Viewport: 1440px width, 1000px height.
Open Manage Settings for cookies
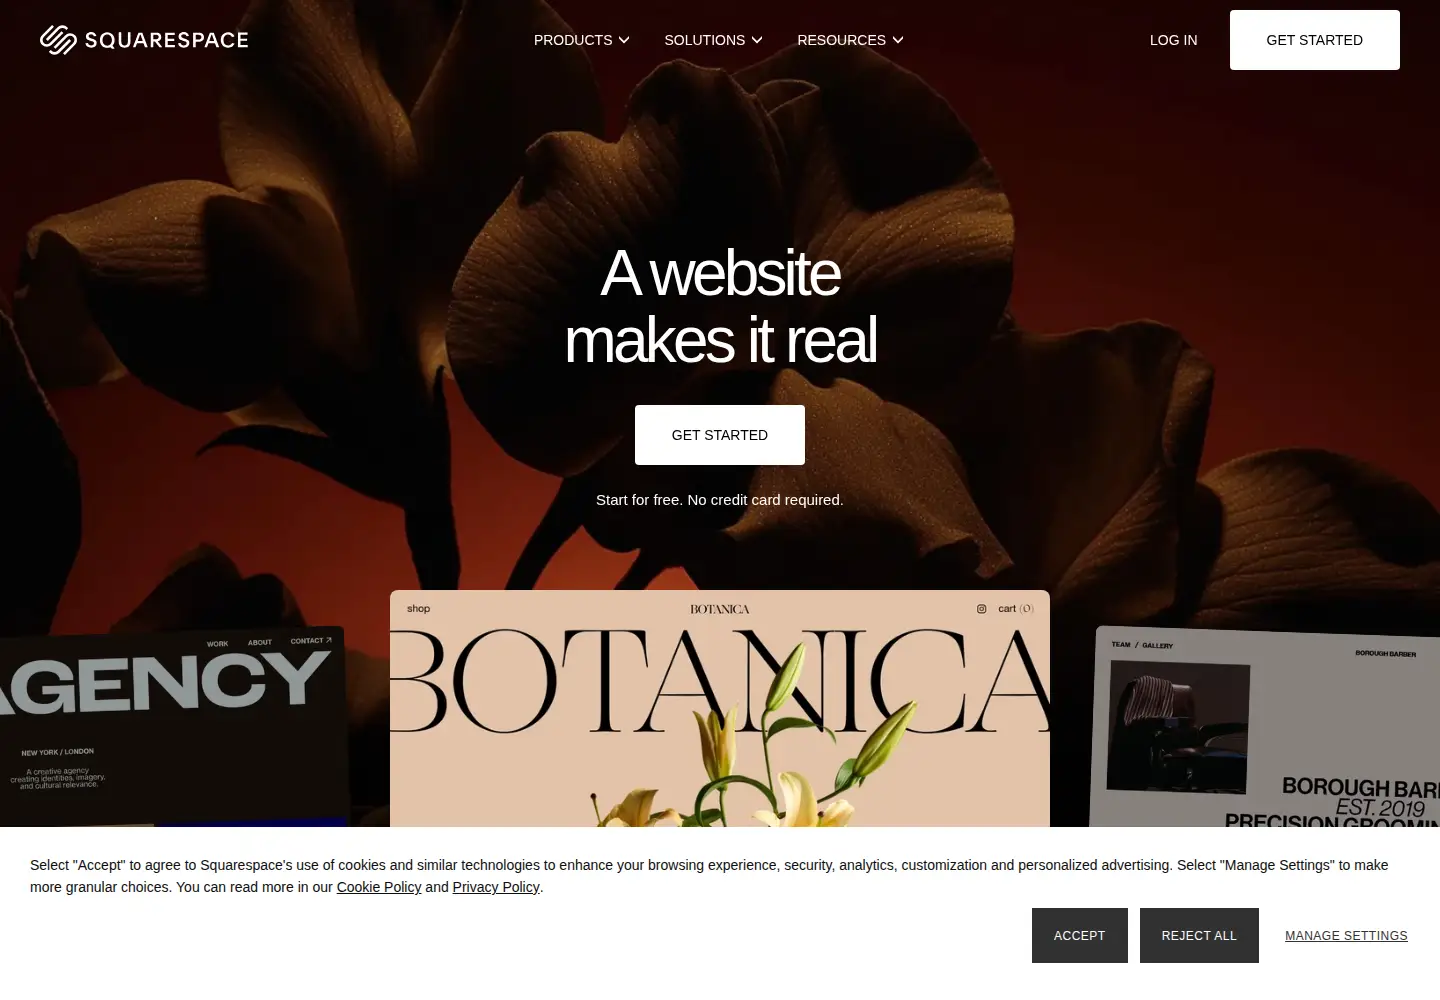tap(1346, 936)
